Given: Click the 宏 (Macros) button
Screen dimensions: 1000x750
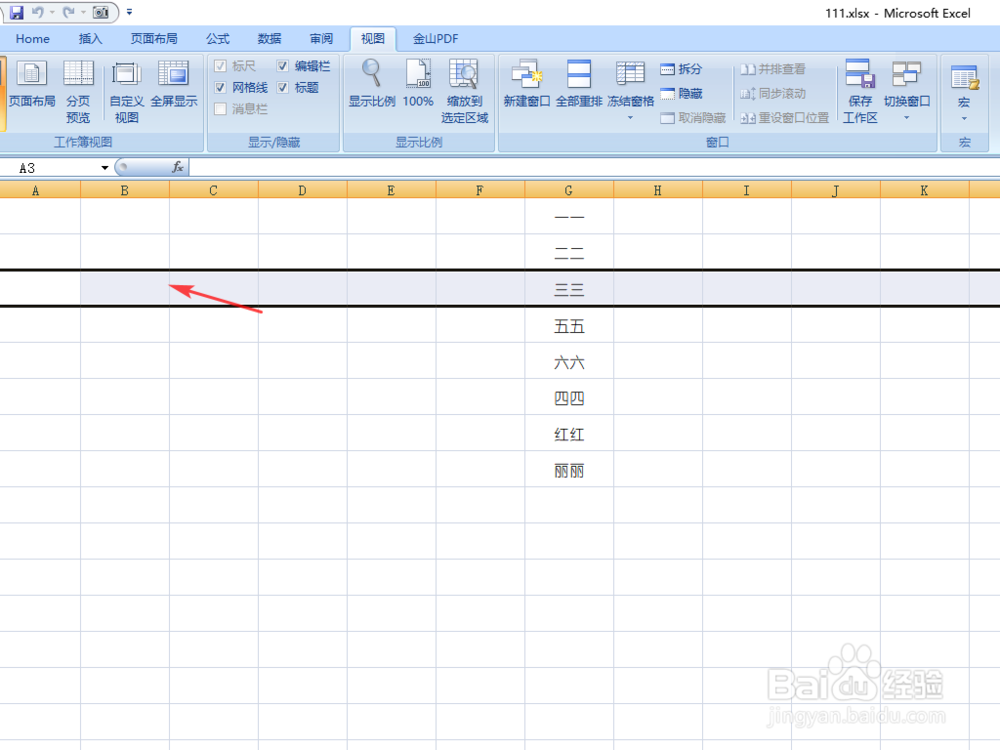Looking at the screenshot, I should click(964, 90).
